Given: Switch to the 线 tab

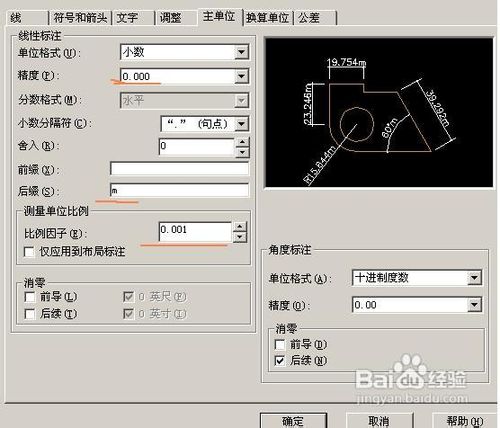Looking at the screenshot, I should tap(27, 18).
